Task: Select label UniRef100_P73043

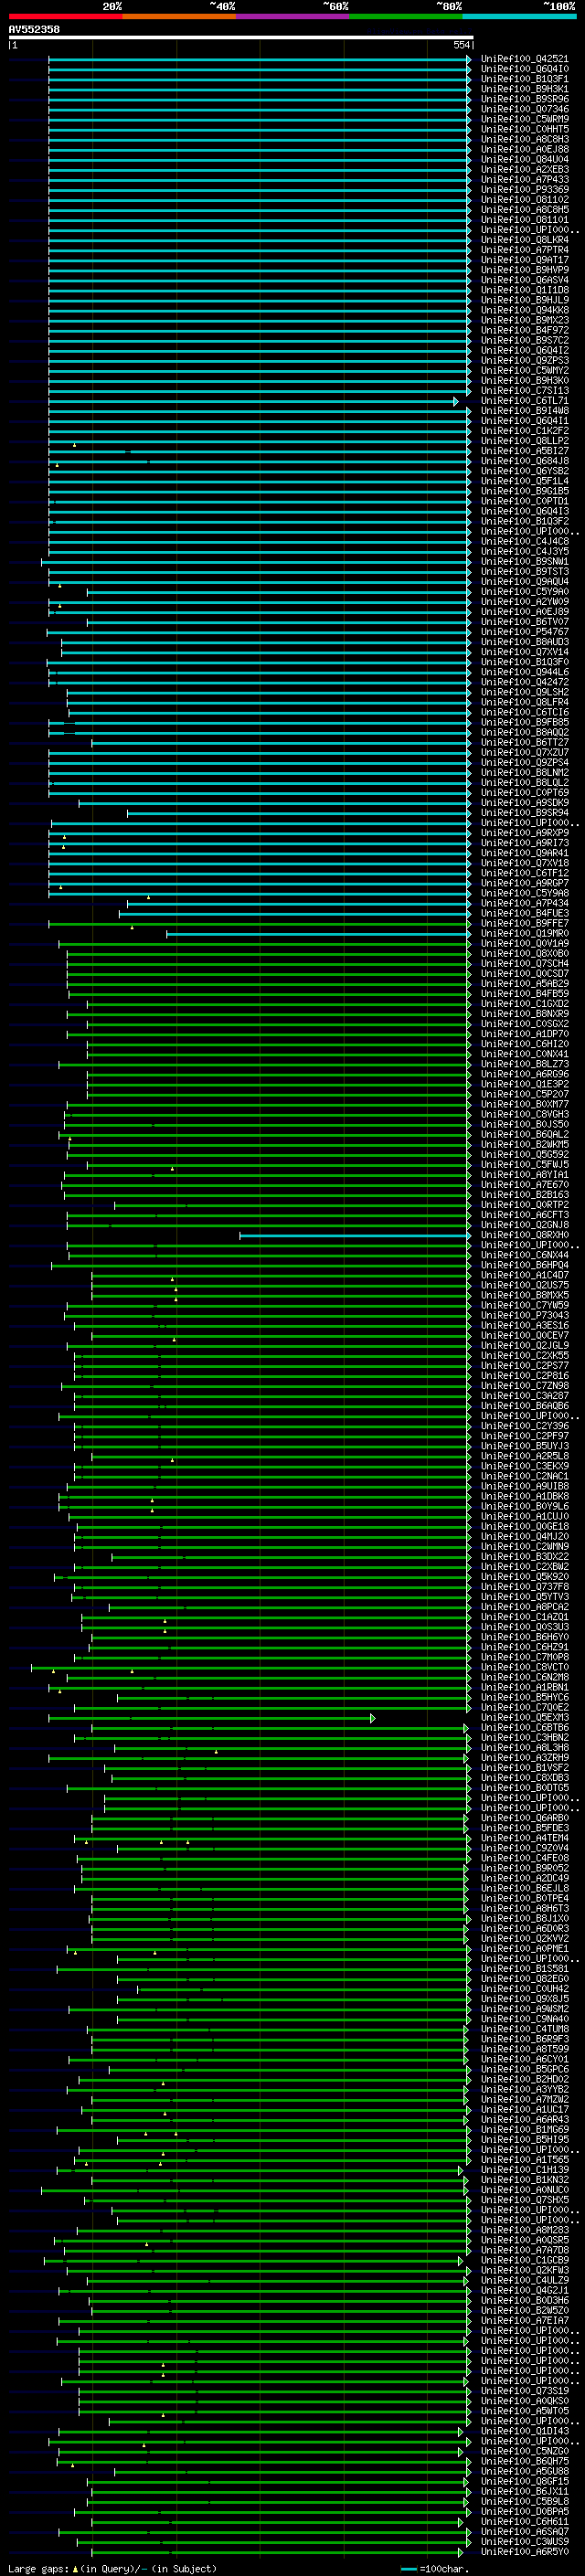Action: [524, 1315]
